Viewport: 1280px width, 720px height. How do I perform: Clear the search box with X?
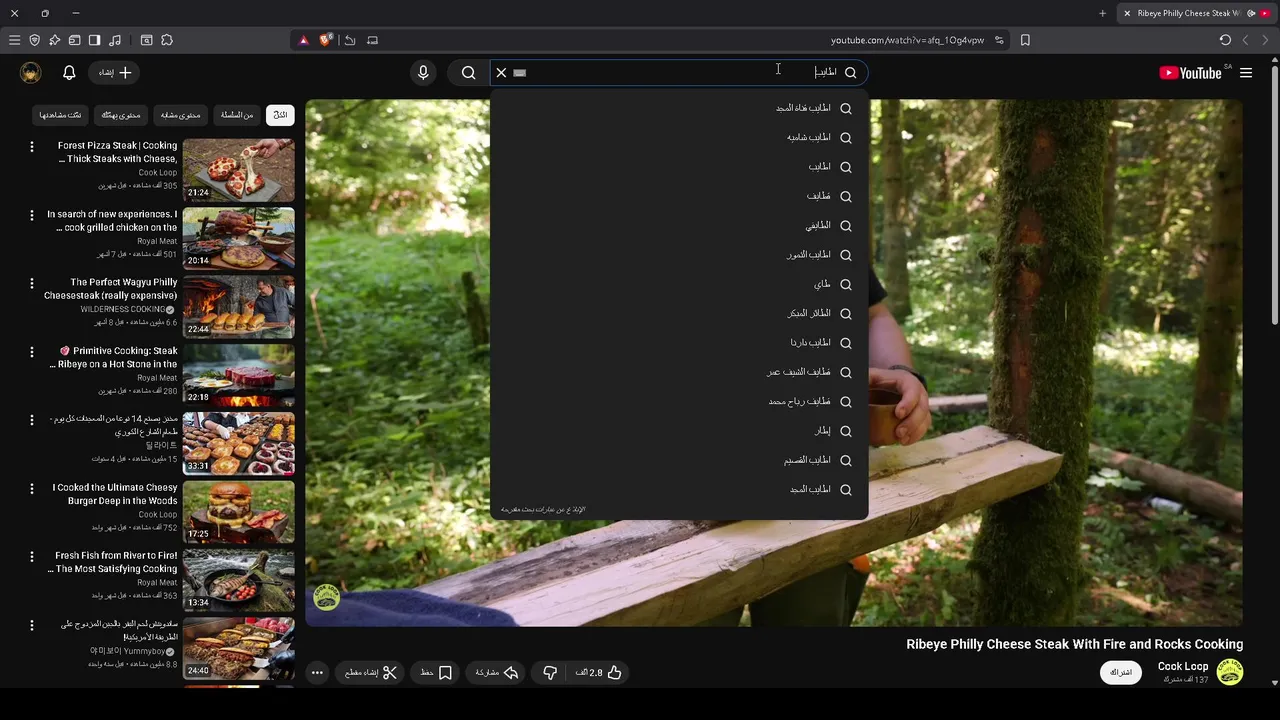pos(501,72)
